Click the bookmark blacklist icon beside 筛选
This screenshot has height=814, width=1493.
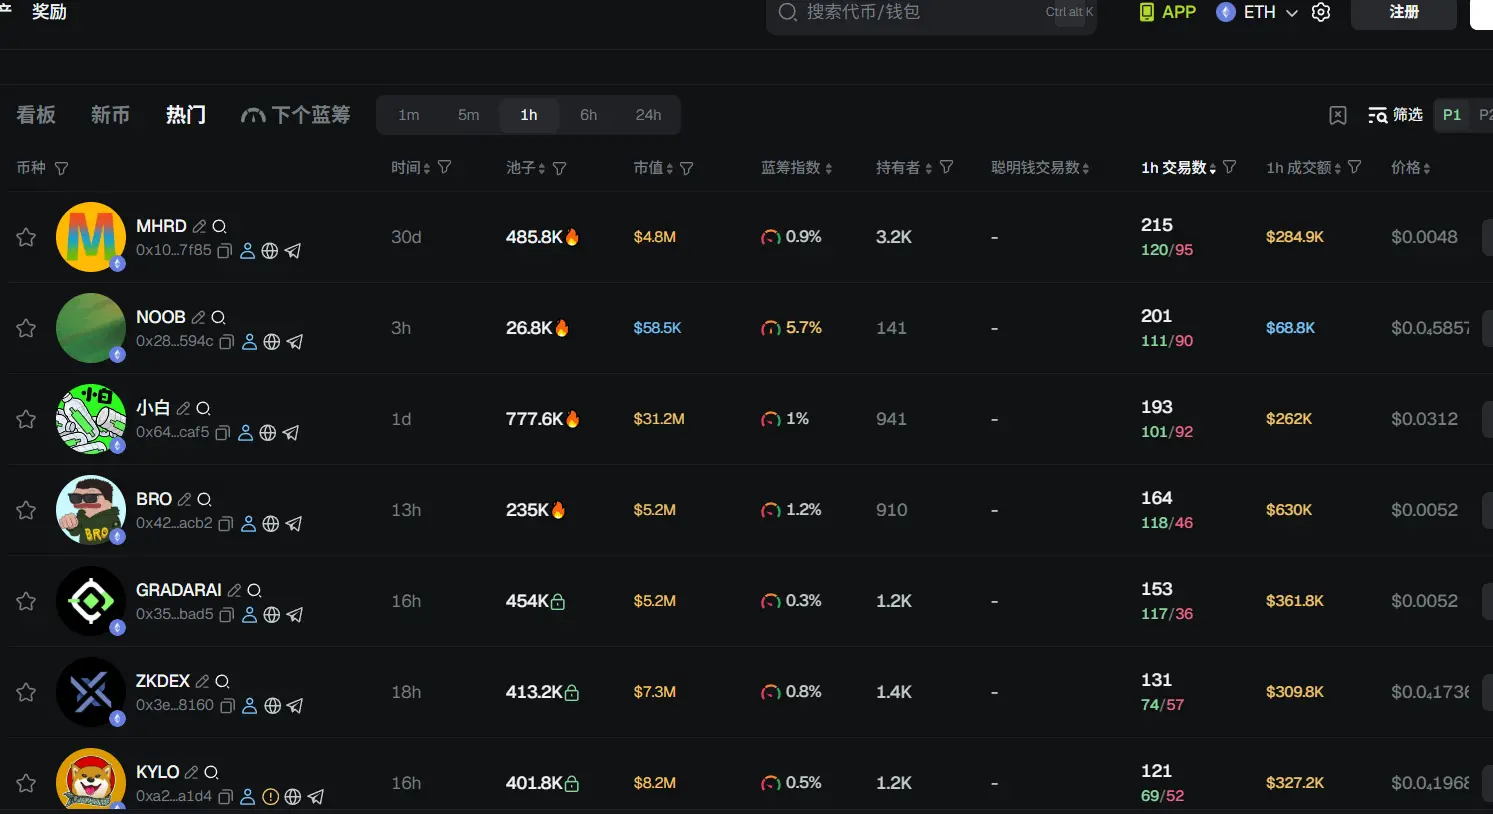point(1338,115)
